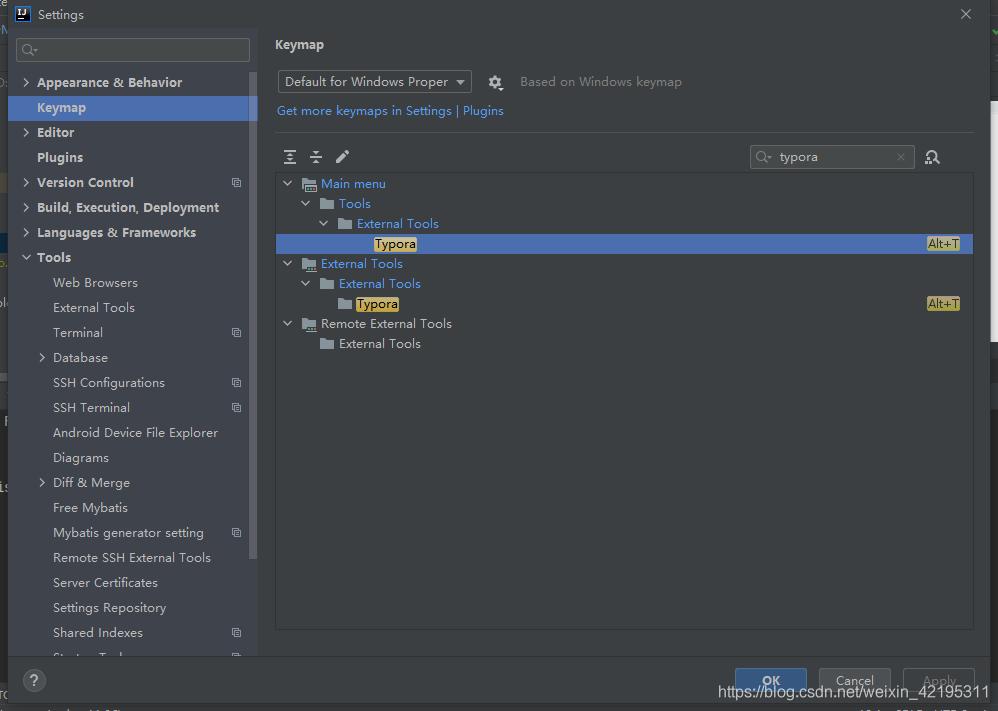Image resolution: width=998 pixels, height=711 pixels.
Task: Collapse the Tools settings section
Action: (26, 258)
